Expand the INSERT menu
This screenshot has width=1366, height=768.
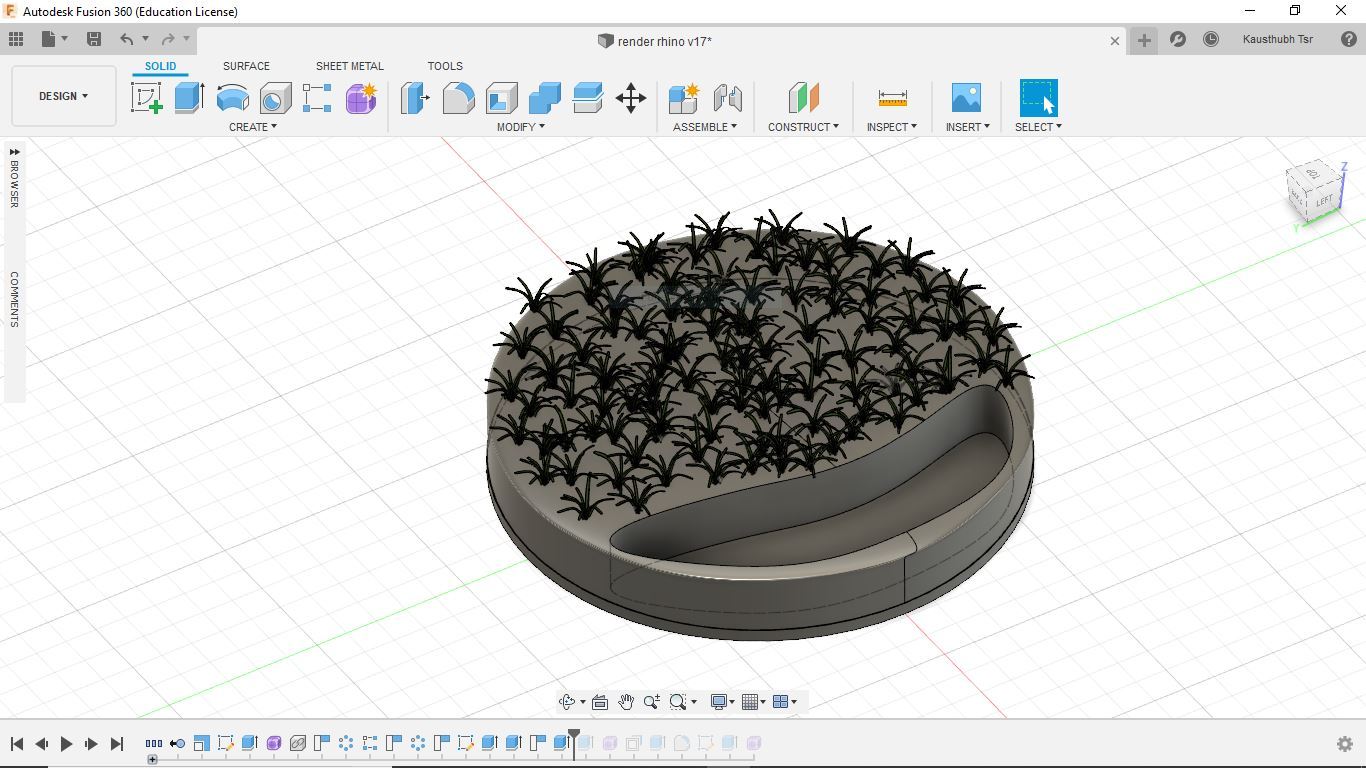(967, 127)
